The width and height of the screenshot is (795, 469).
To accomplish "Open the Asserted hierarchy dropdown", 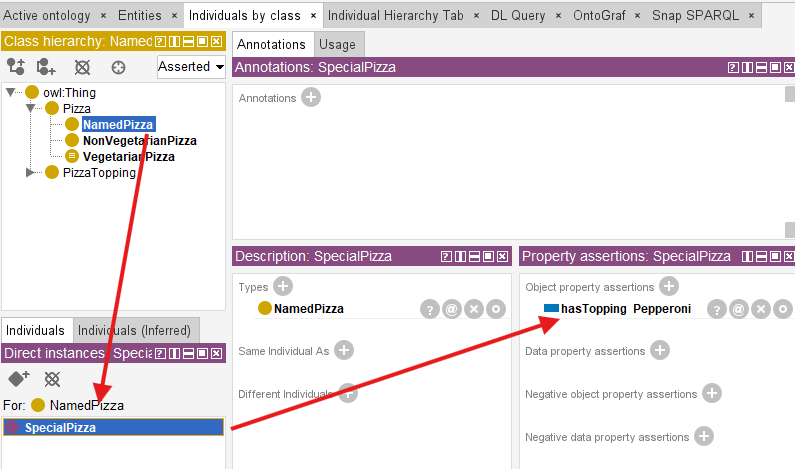I will tap(191, 66).
